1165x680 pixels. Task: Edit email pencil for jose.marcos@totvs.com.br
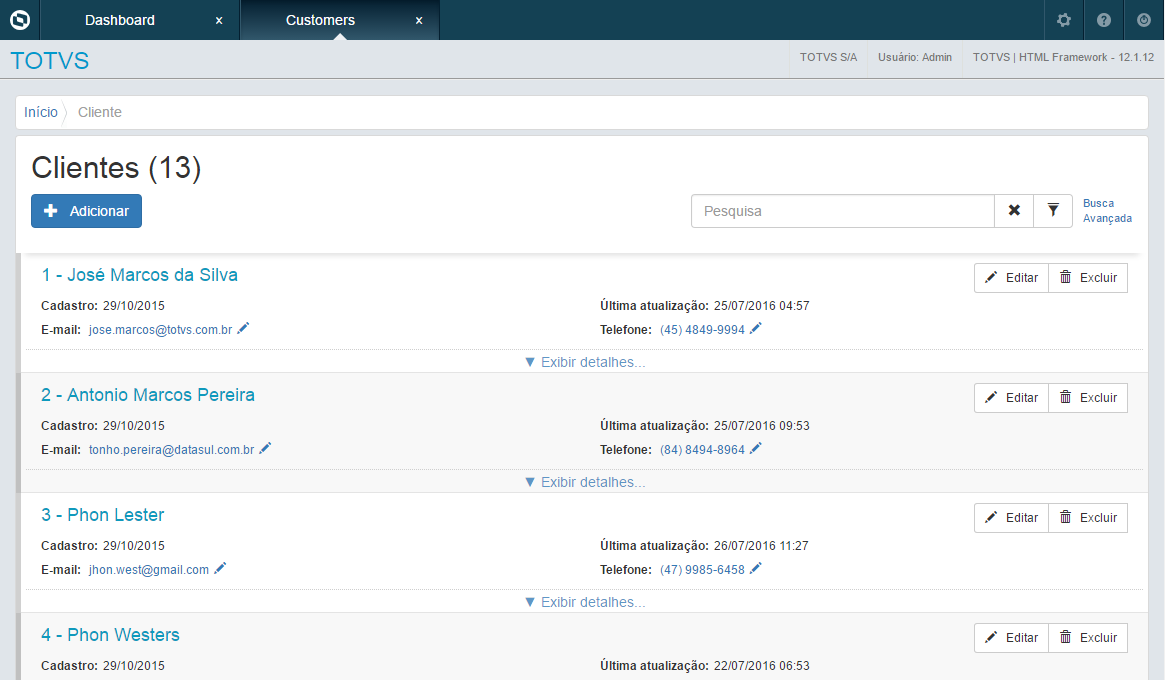243,328
